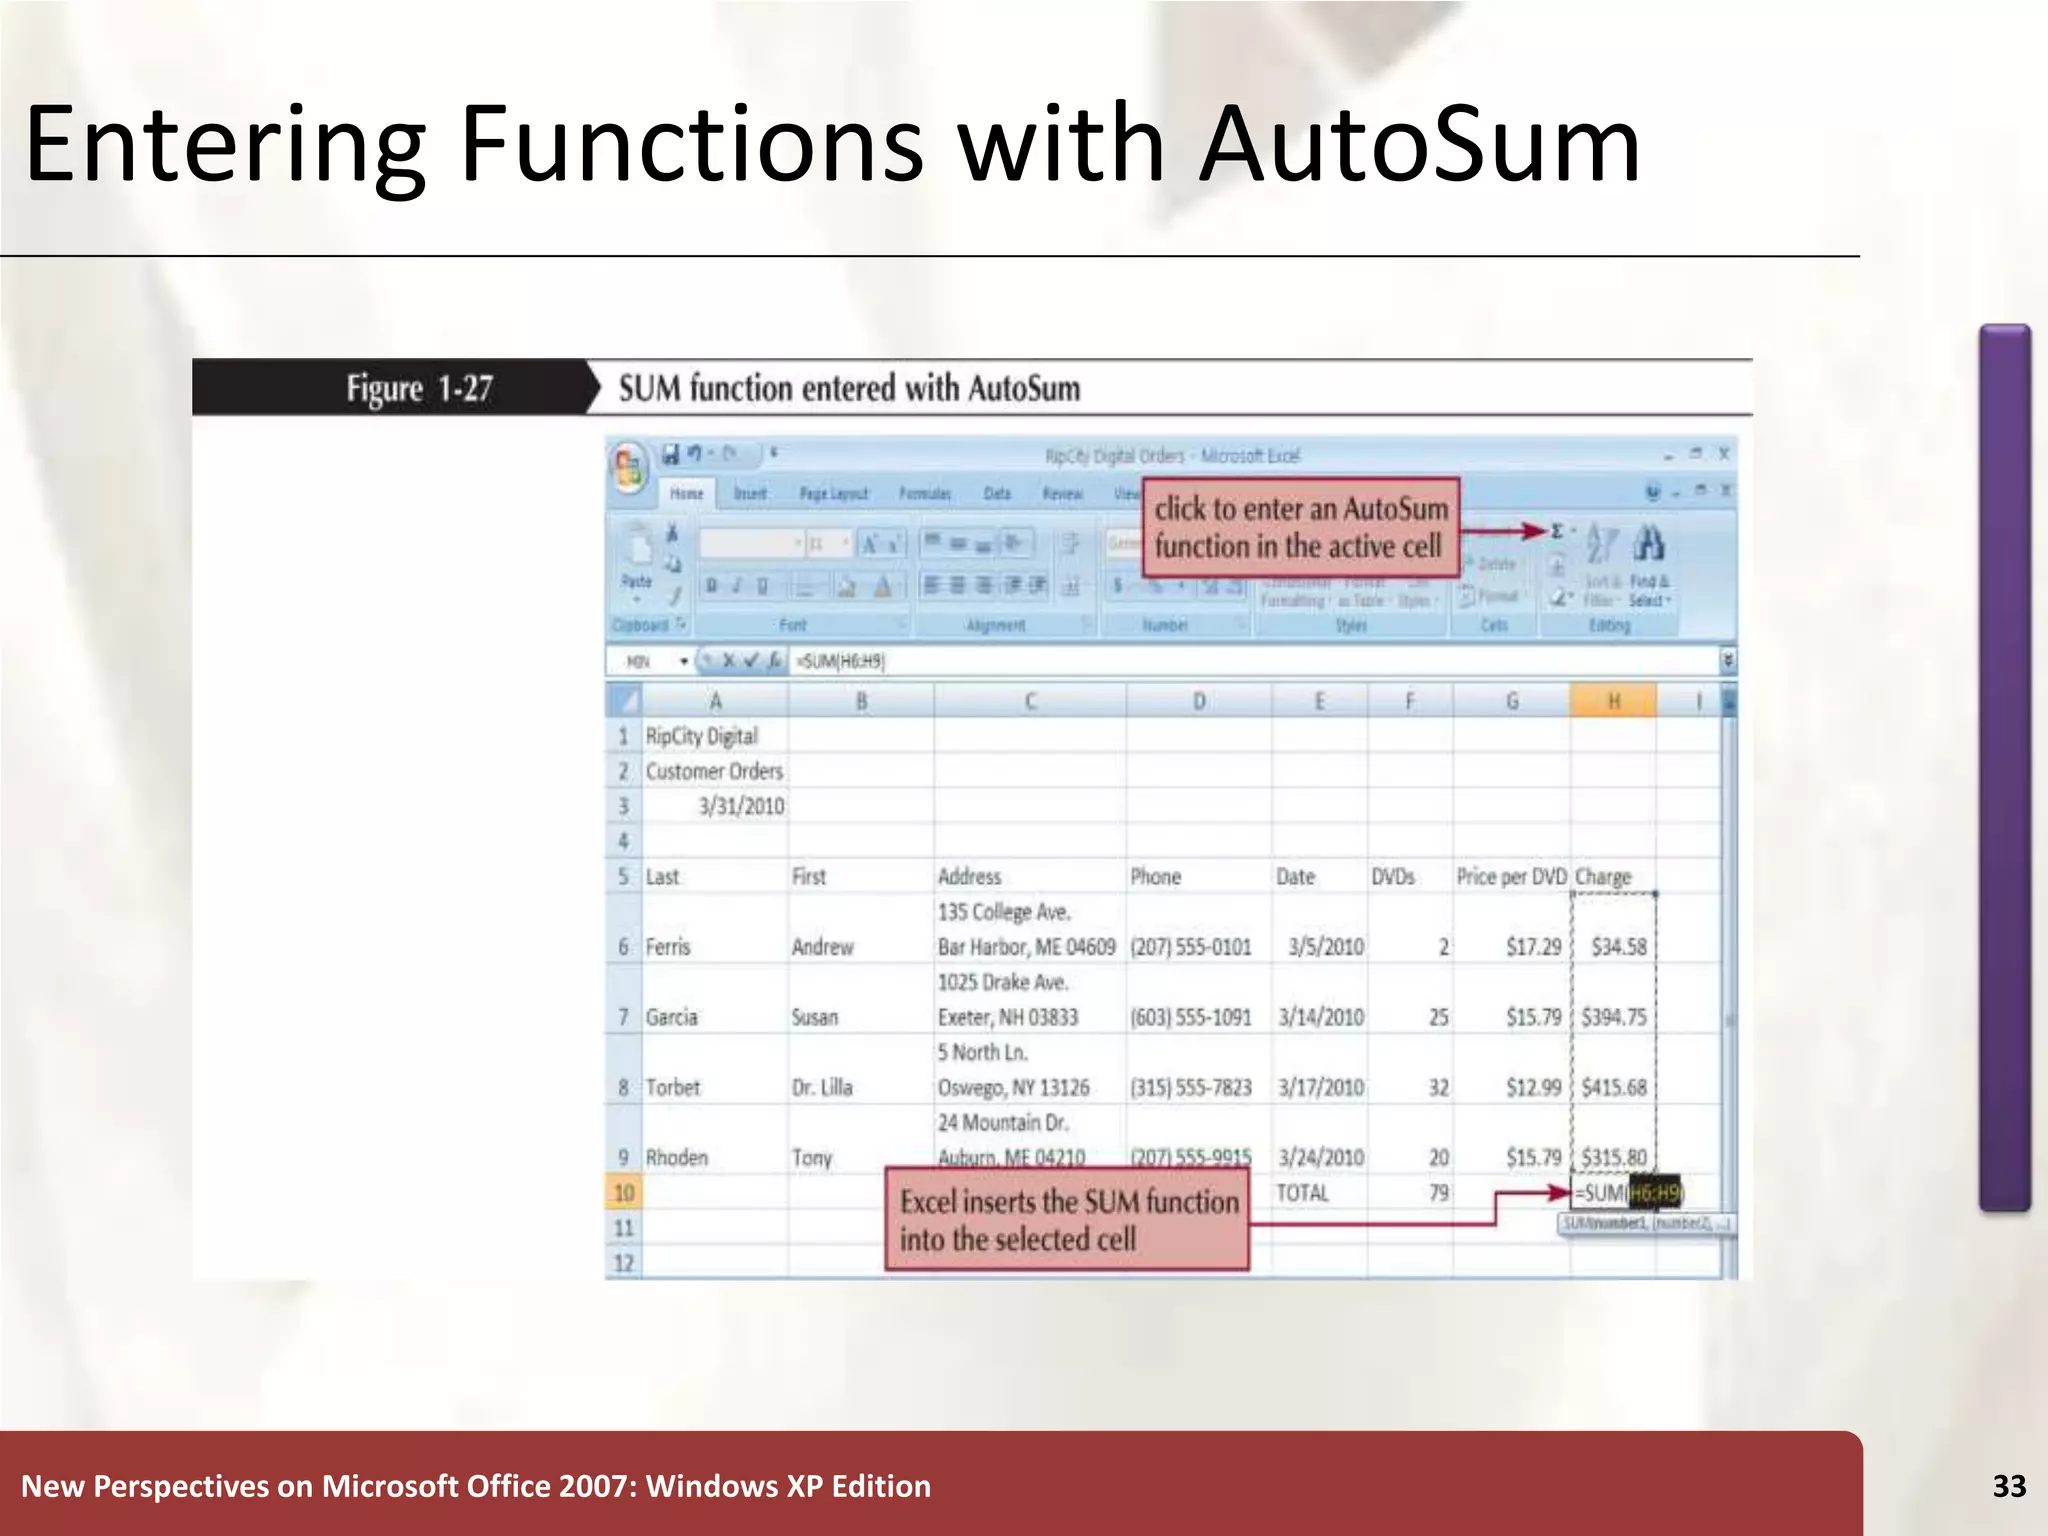Click the Bottom Align icon

point(982,546)
